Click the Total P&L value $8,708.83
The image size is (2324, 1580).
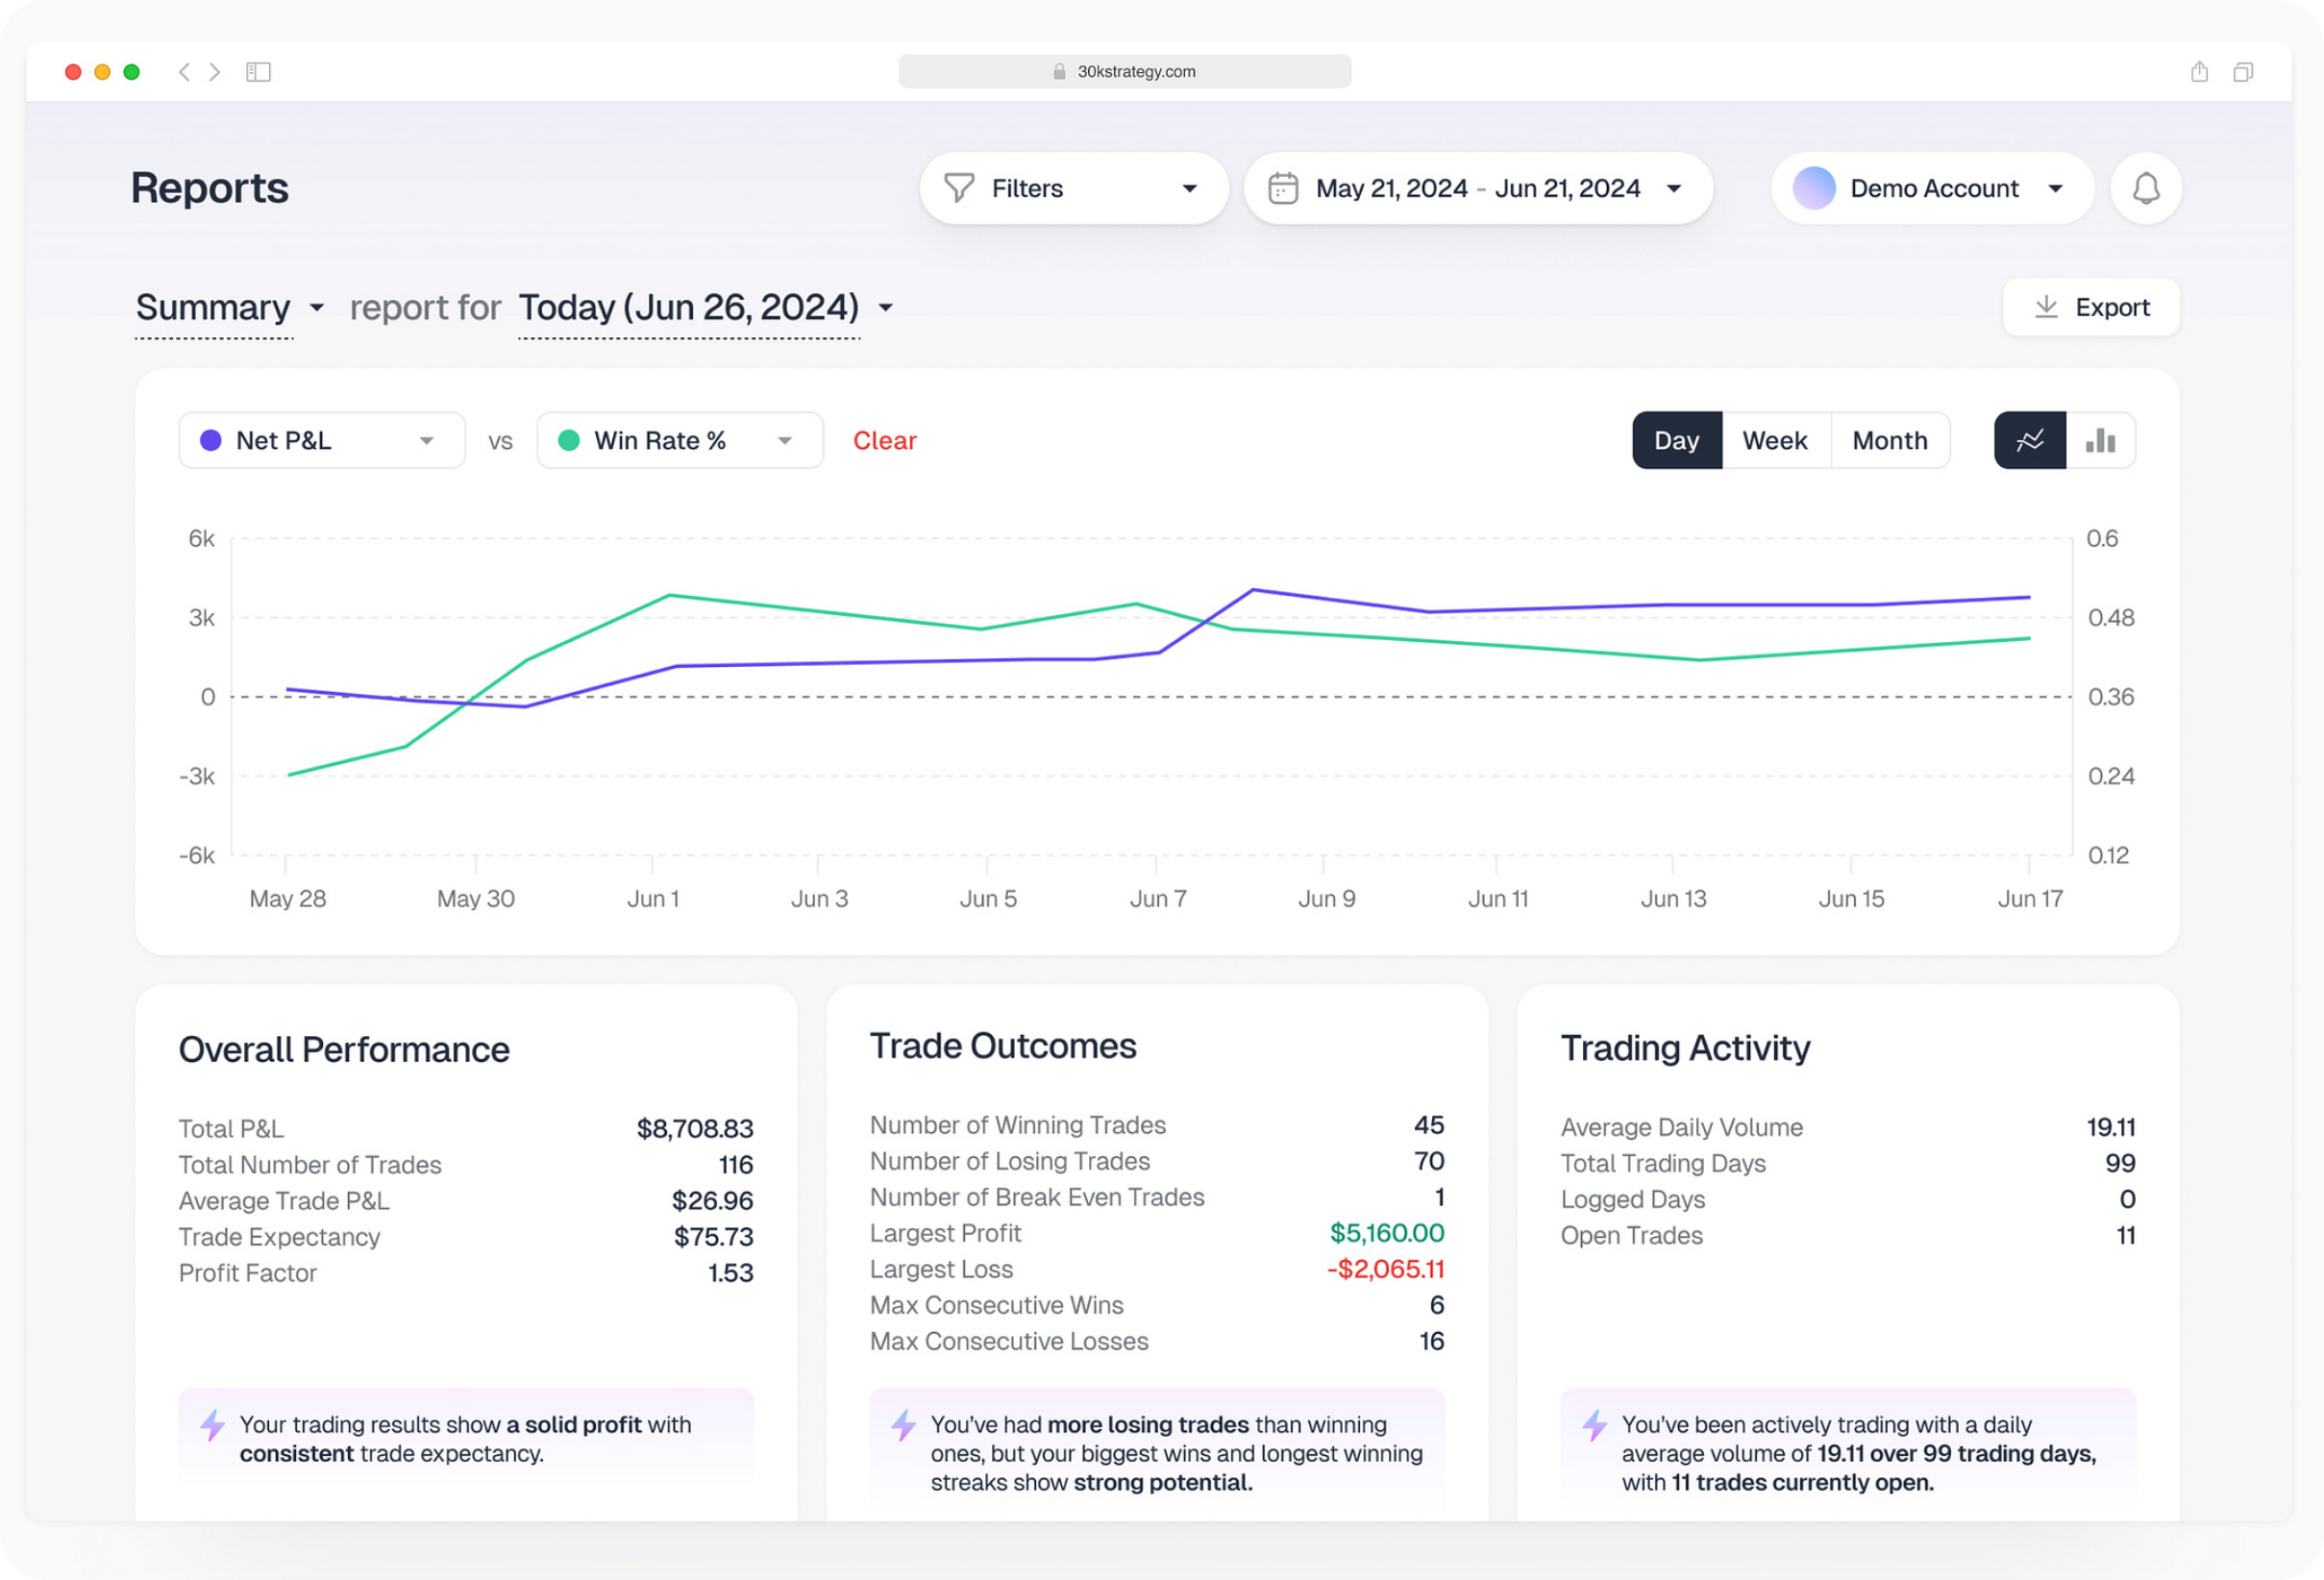tap(695, 1128)
